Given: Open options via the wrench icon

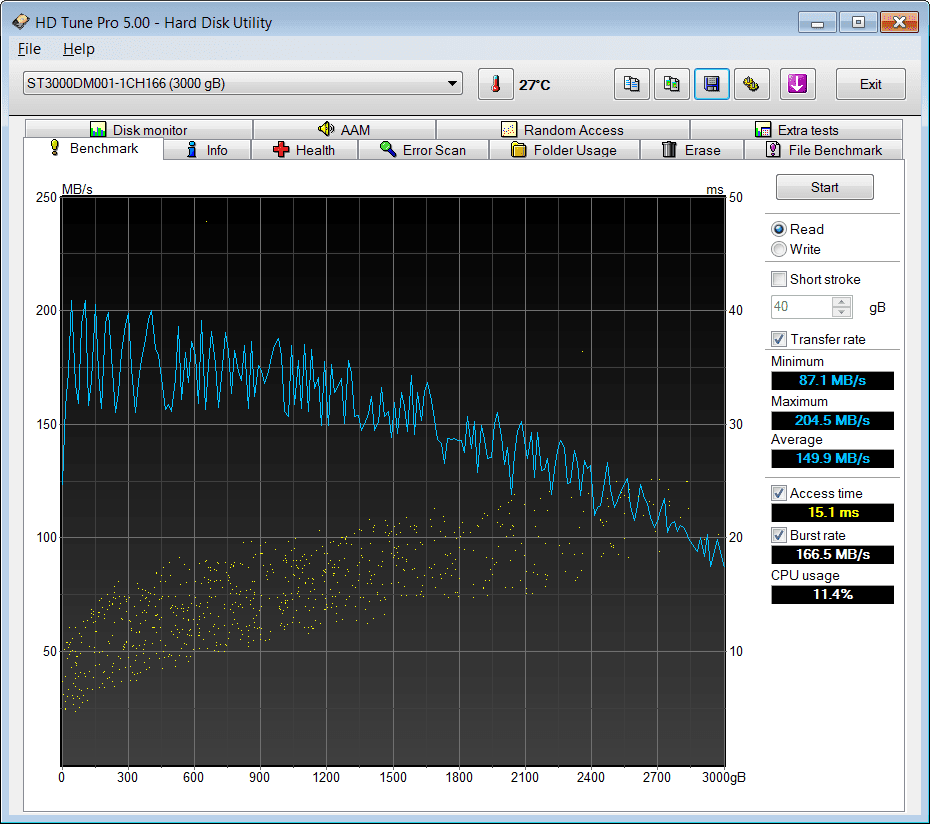Looking at the screenshot, I should (751, 84).
